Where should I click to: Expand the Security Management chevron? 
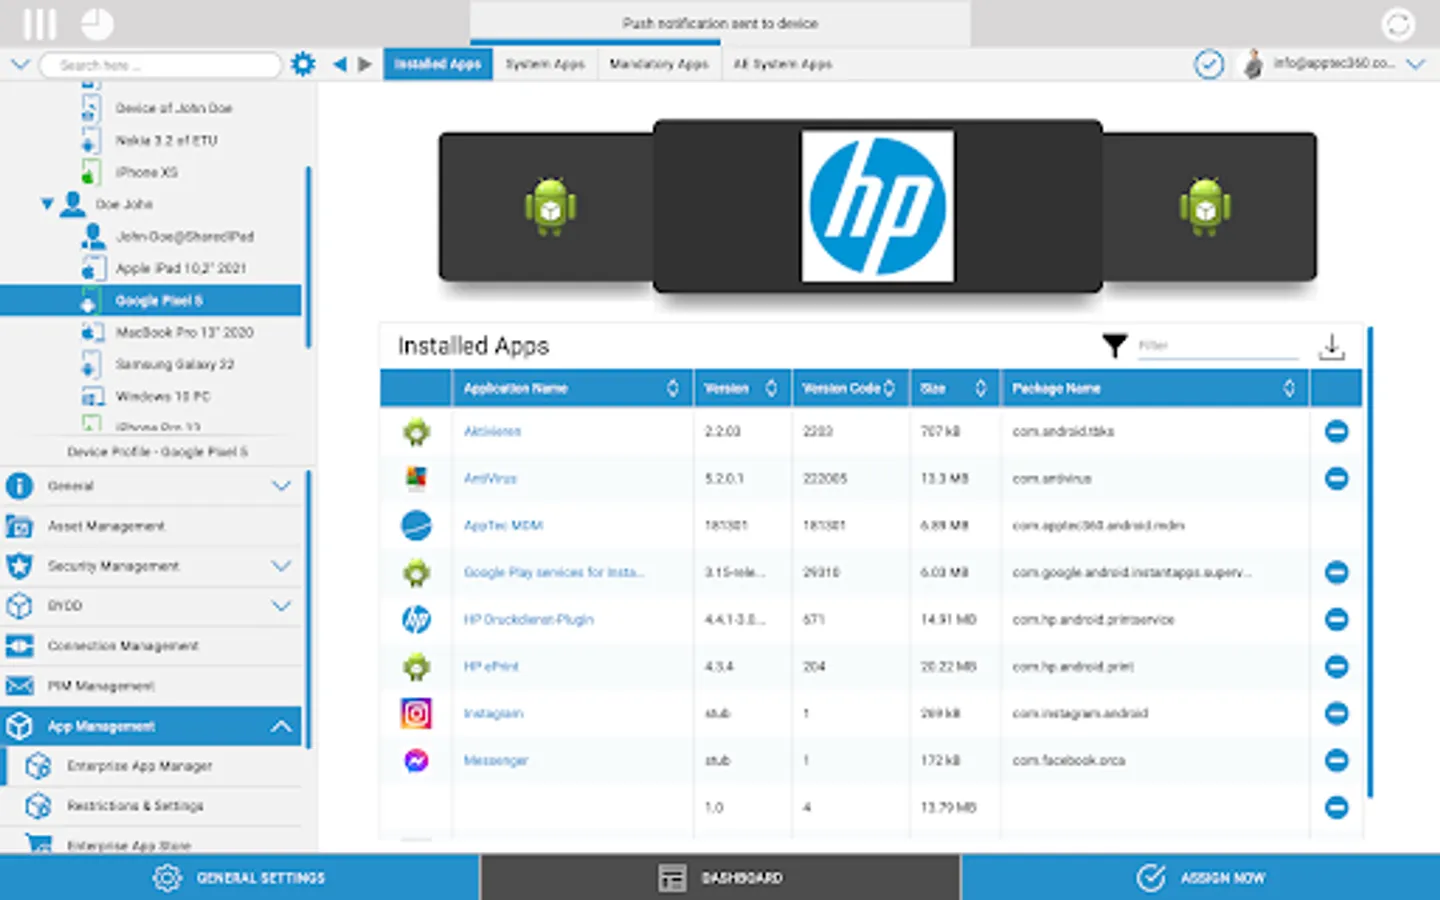(281, 566)
